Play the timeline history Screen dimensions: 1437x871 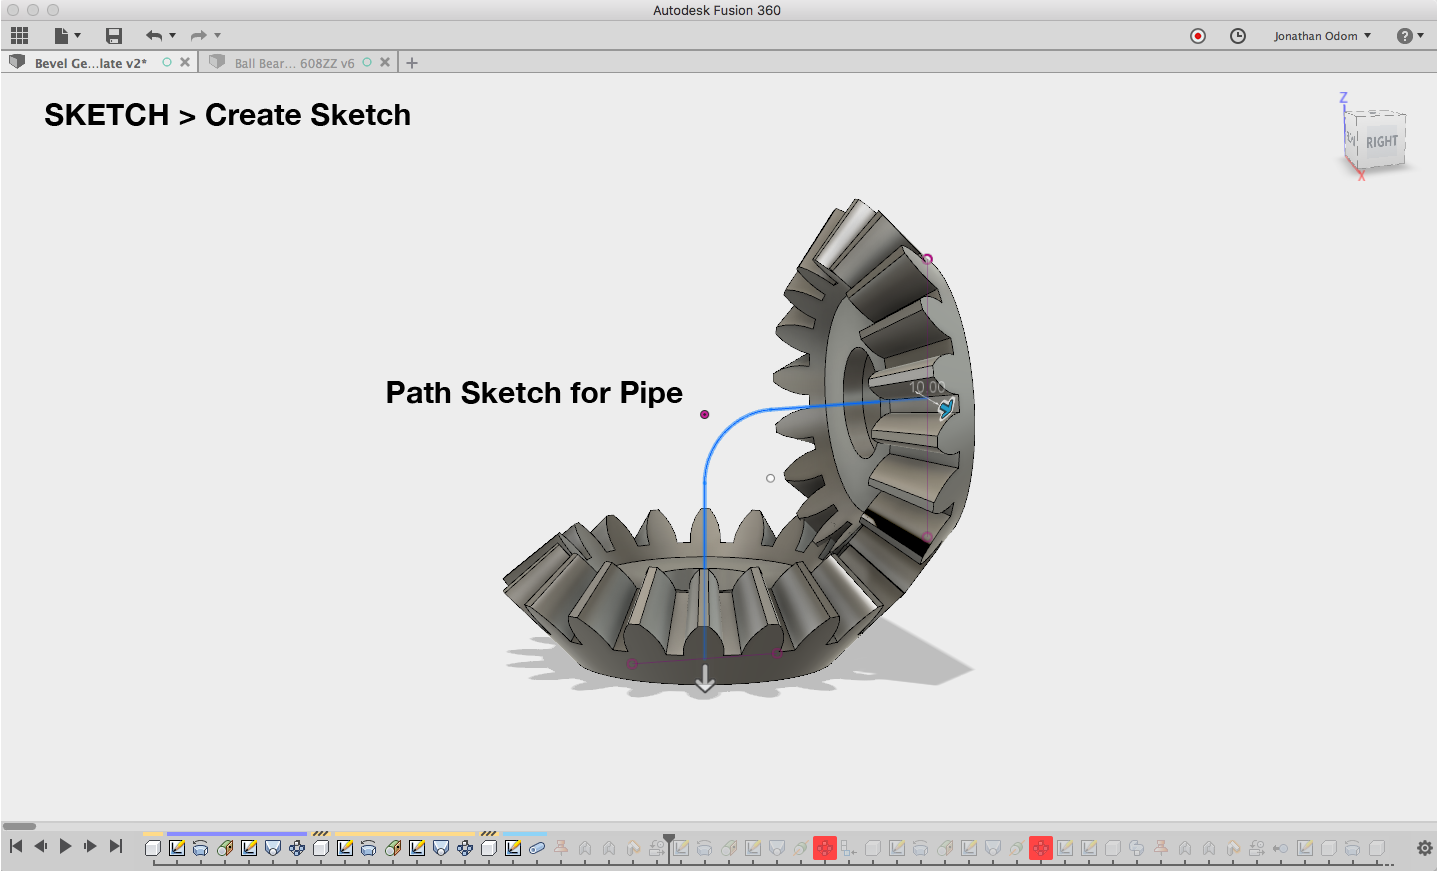point(66,847)
